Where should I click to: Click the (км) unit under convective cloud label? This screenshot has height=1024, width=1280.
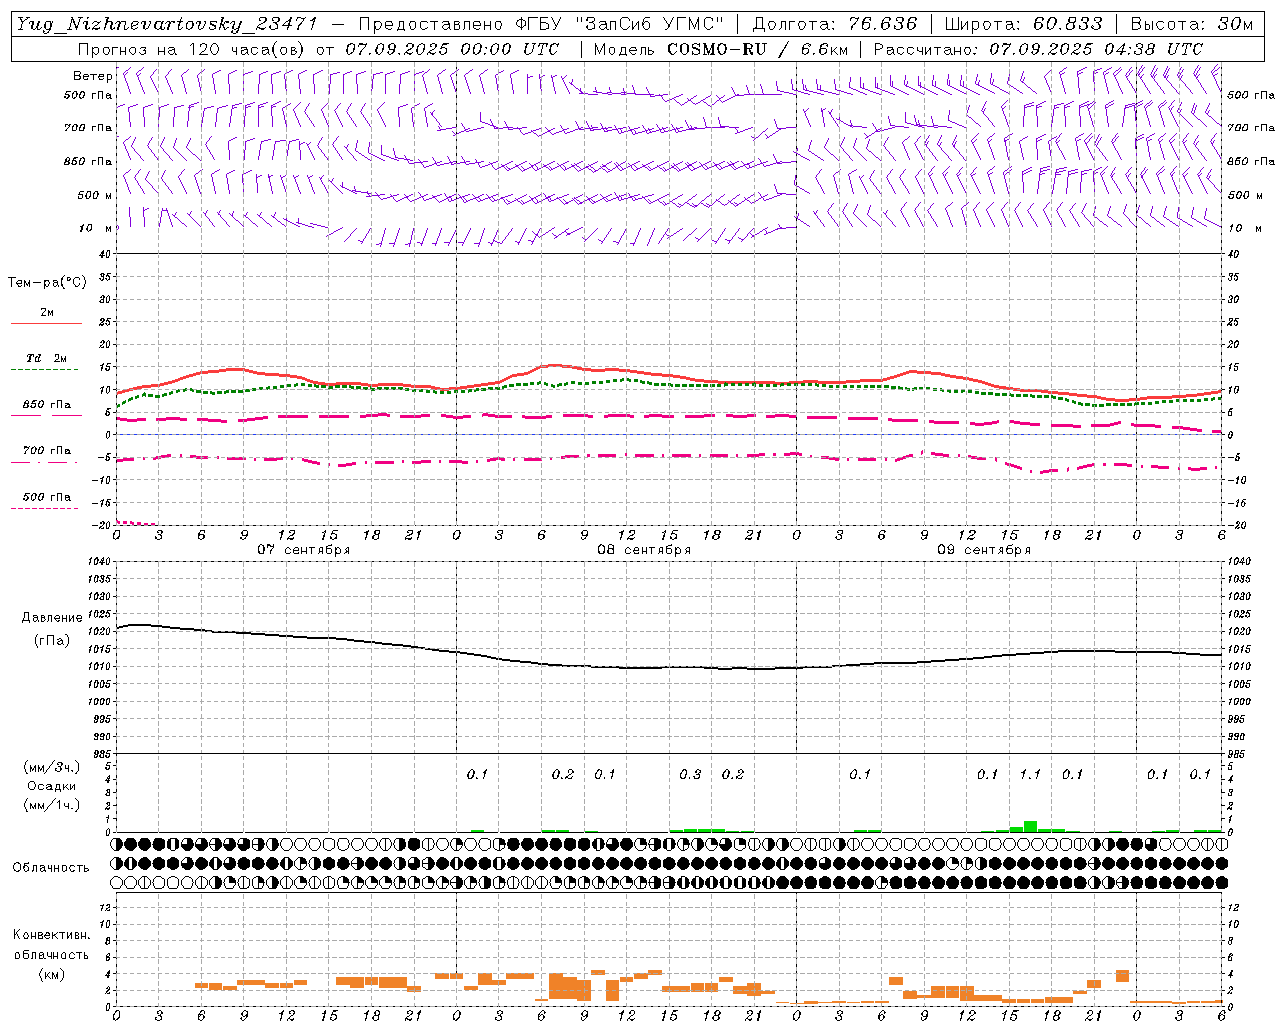pos(51,974)
